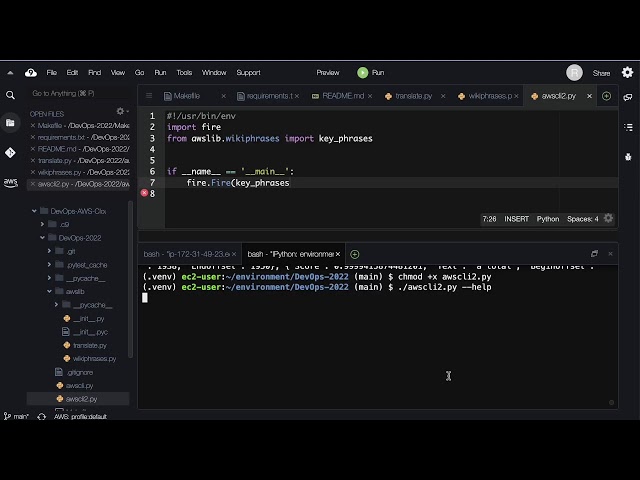Open the Environment folder panel icon

point(11,123)
